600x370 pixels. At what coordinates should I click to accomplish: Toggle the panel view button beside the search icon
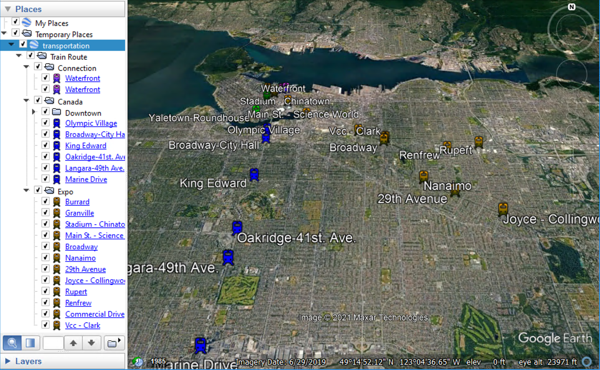tap(30, 343)
